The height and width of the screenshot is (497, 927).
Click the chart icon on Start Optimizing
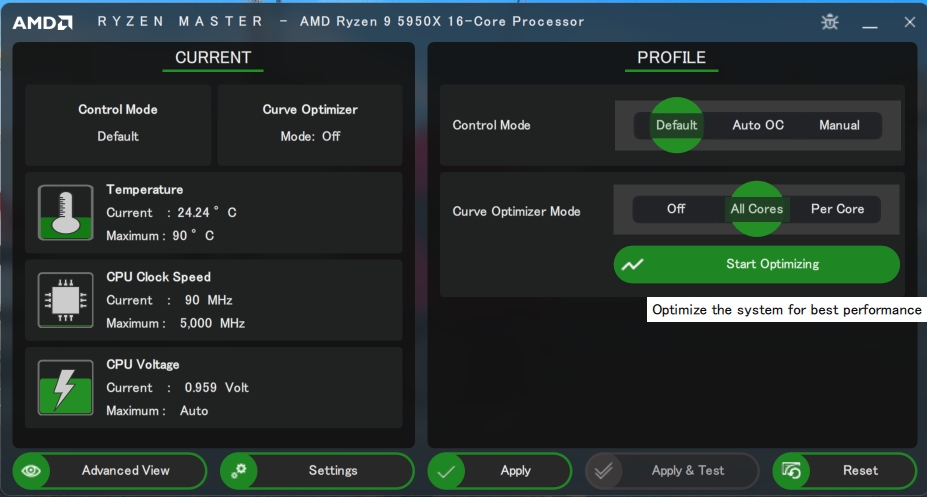633,265
